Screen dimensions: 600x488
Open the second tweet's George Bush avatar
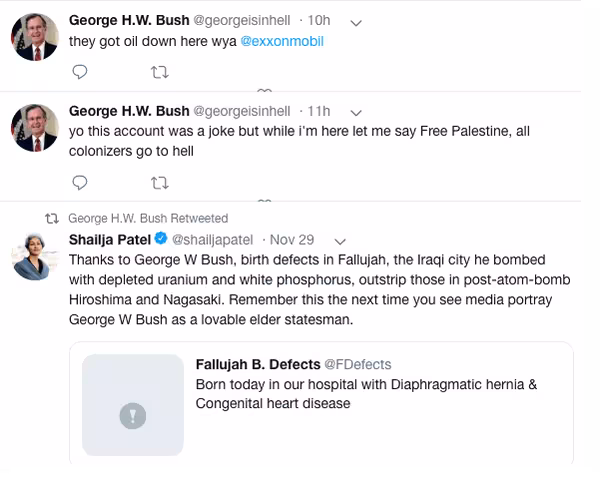click(x=35, y=127)
